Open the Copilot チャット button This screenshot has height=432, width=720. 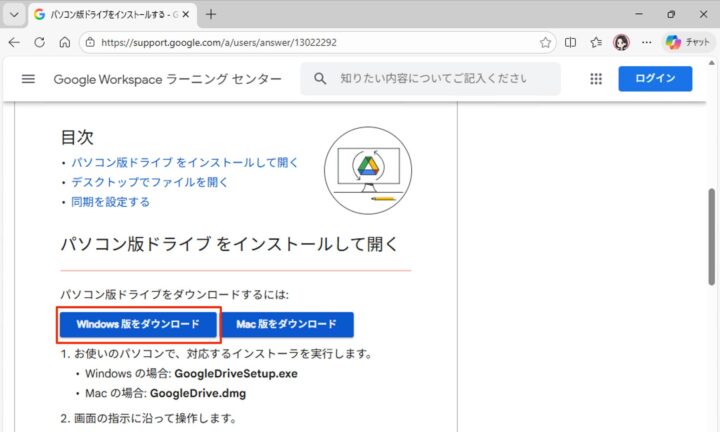(x=688, y=43)
